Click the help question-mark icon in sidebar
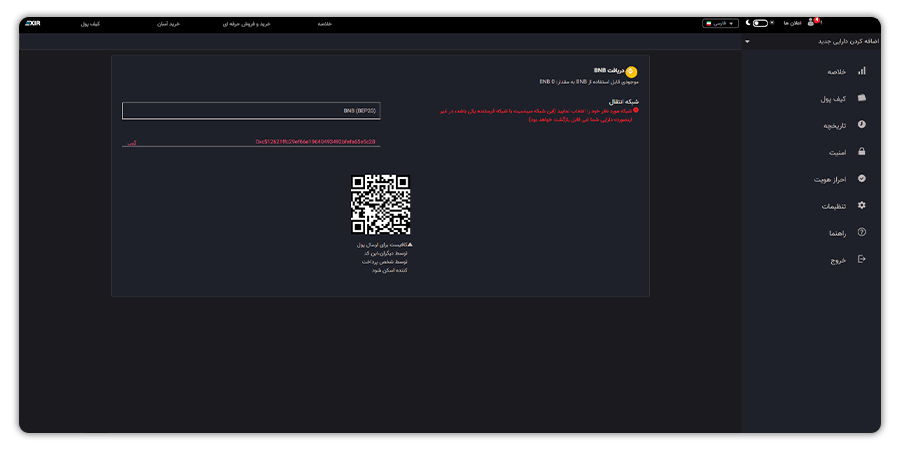Viewport: 900px width, 450px height. click(862, 232)
